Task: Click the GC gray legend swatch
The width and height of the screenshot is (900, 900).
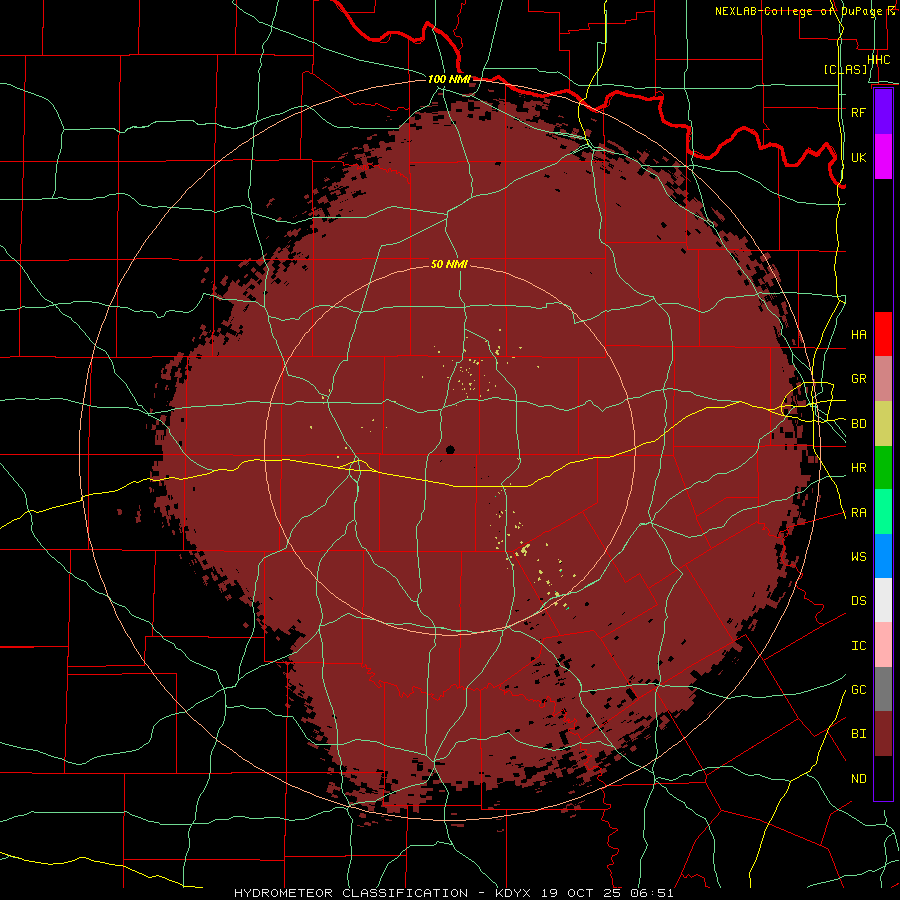Action: click(883, 689)
